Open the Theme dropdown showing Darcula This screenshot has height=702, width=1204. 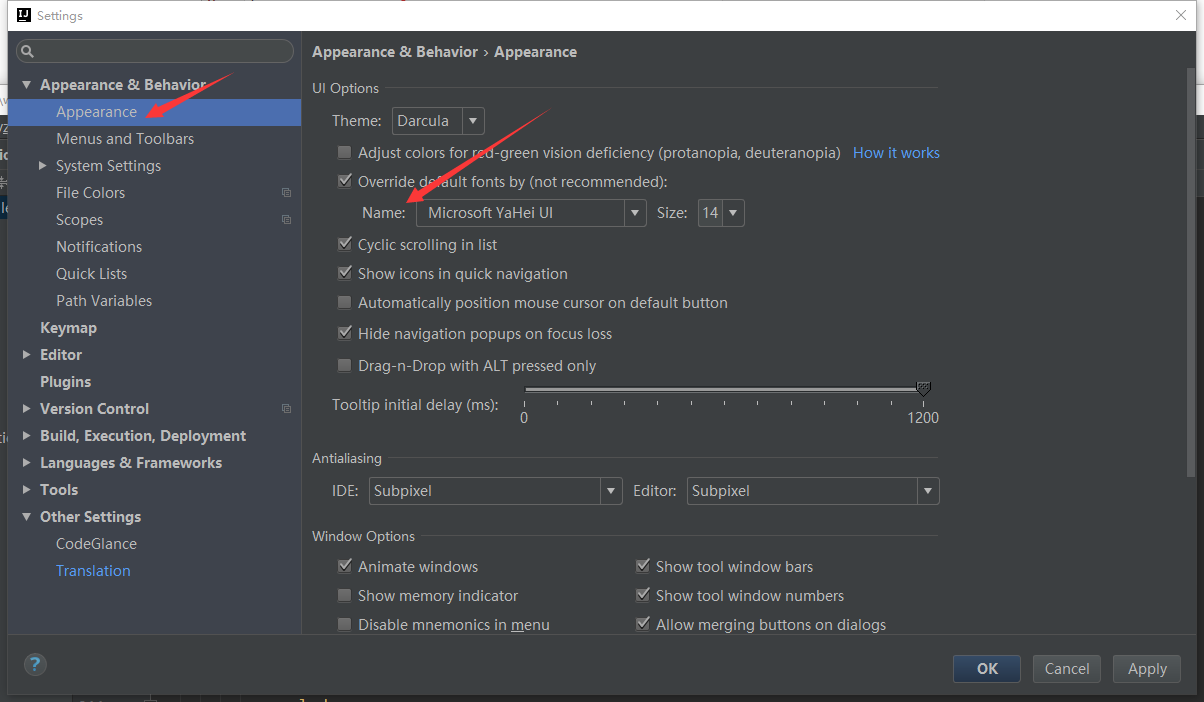pos(438,121)
